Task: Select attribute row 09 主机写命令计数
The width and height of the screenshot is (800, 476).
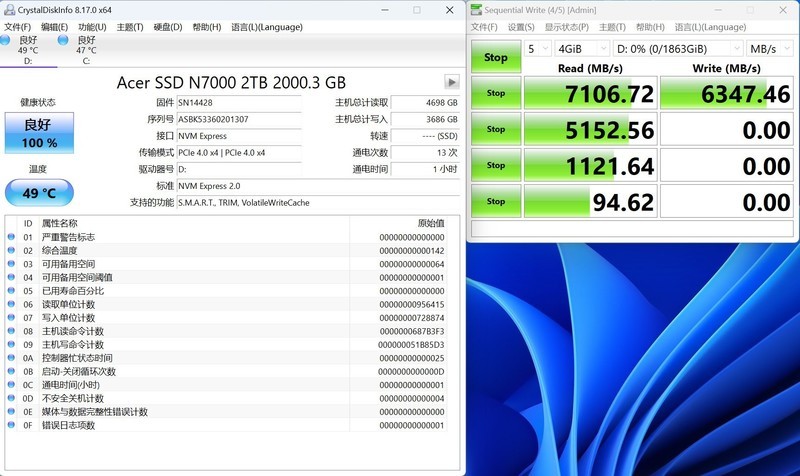Action: pos(226,344)
